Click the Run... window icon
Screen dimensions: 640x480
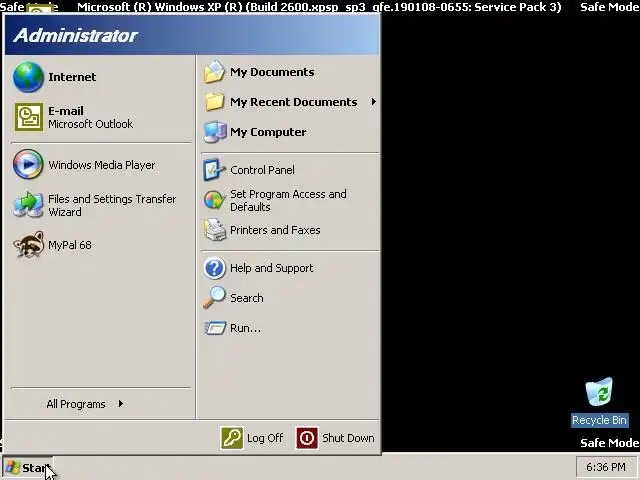pos(215,328)
